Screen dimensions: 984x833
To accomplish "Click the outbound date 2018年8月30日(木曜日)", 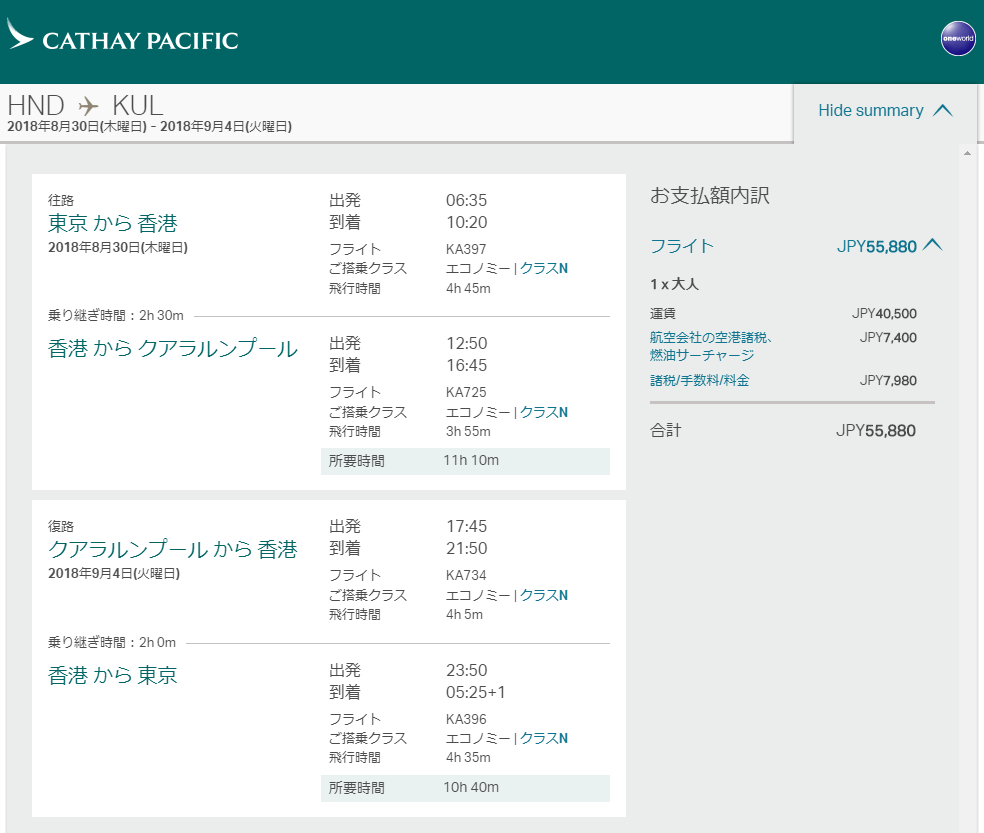I will pyautogui.click(x=118, y=247).
